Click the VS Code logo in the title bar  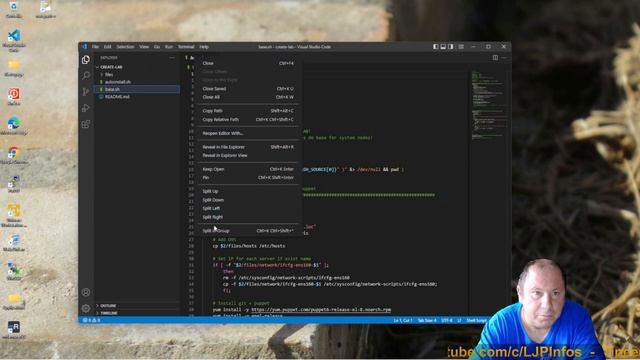tap(84, 47)
